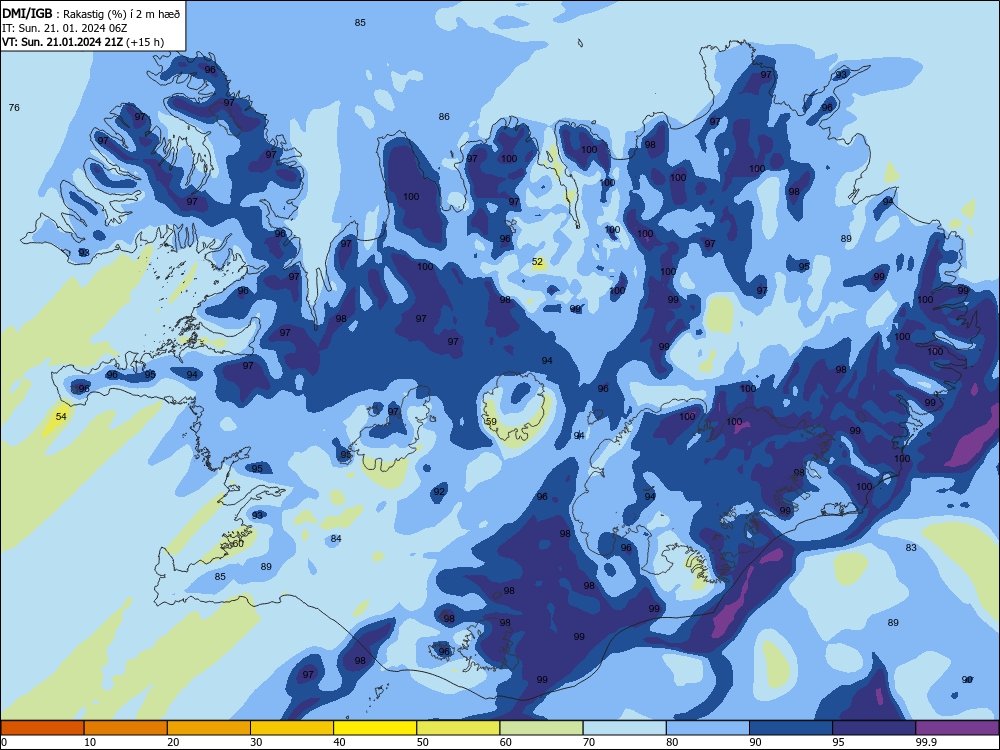Click the legend scale label '70'
This screenshot has height=750, width=1000.
pos(589,742)
